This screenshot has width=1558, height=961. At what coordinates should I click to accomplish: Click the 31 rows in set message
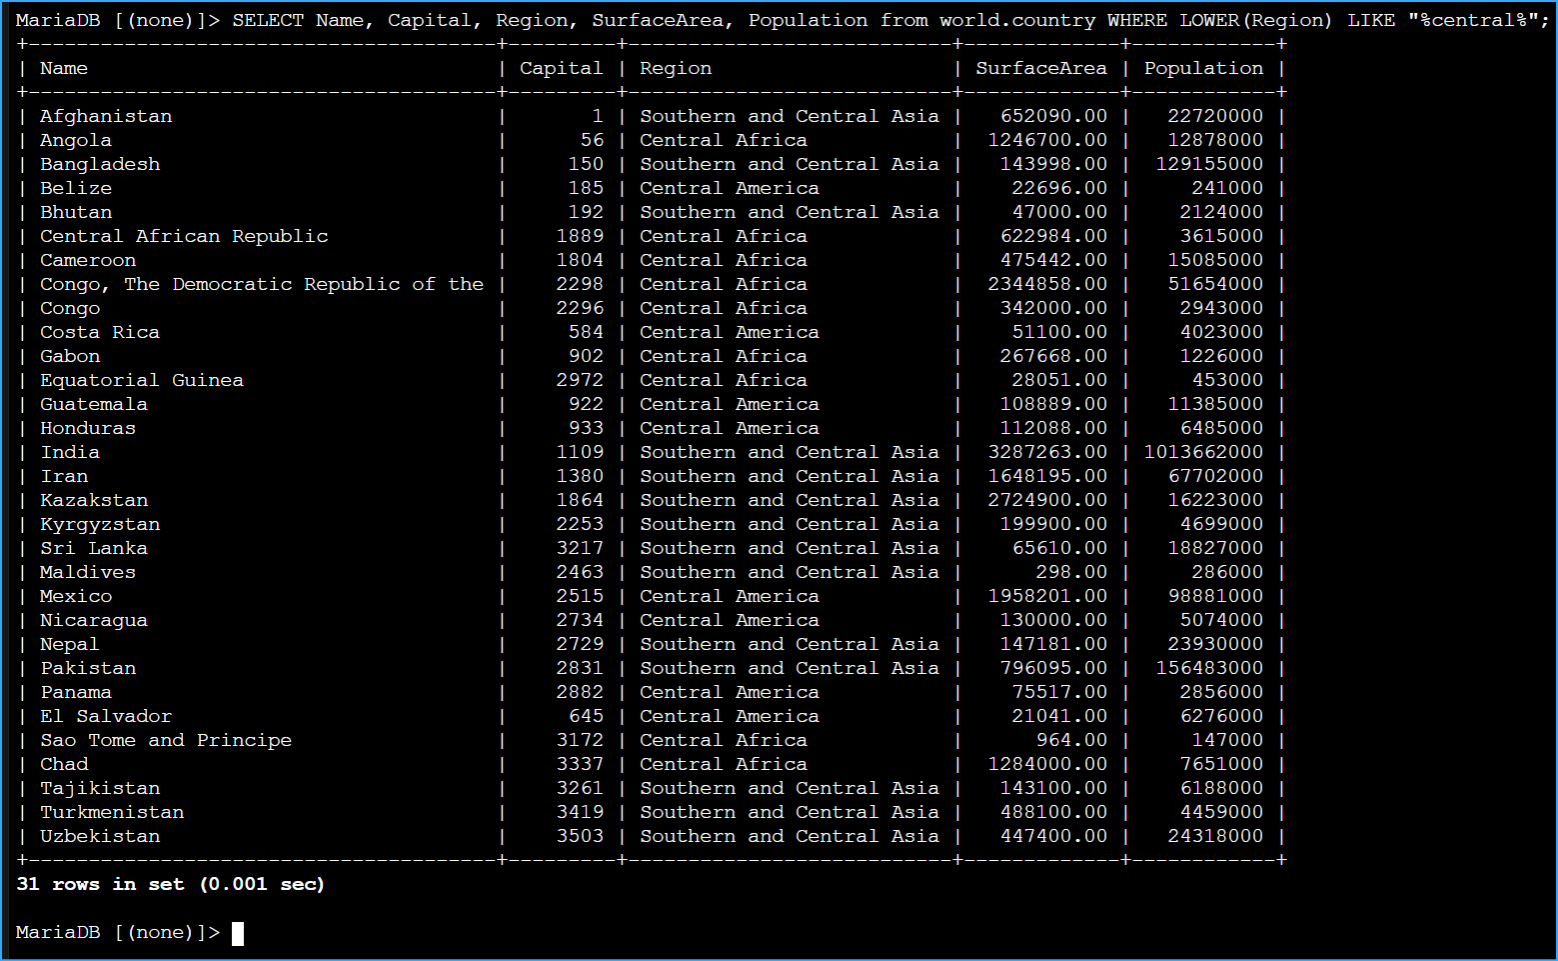point(100,884)
